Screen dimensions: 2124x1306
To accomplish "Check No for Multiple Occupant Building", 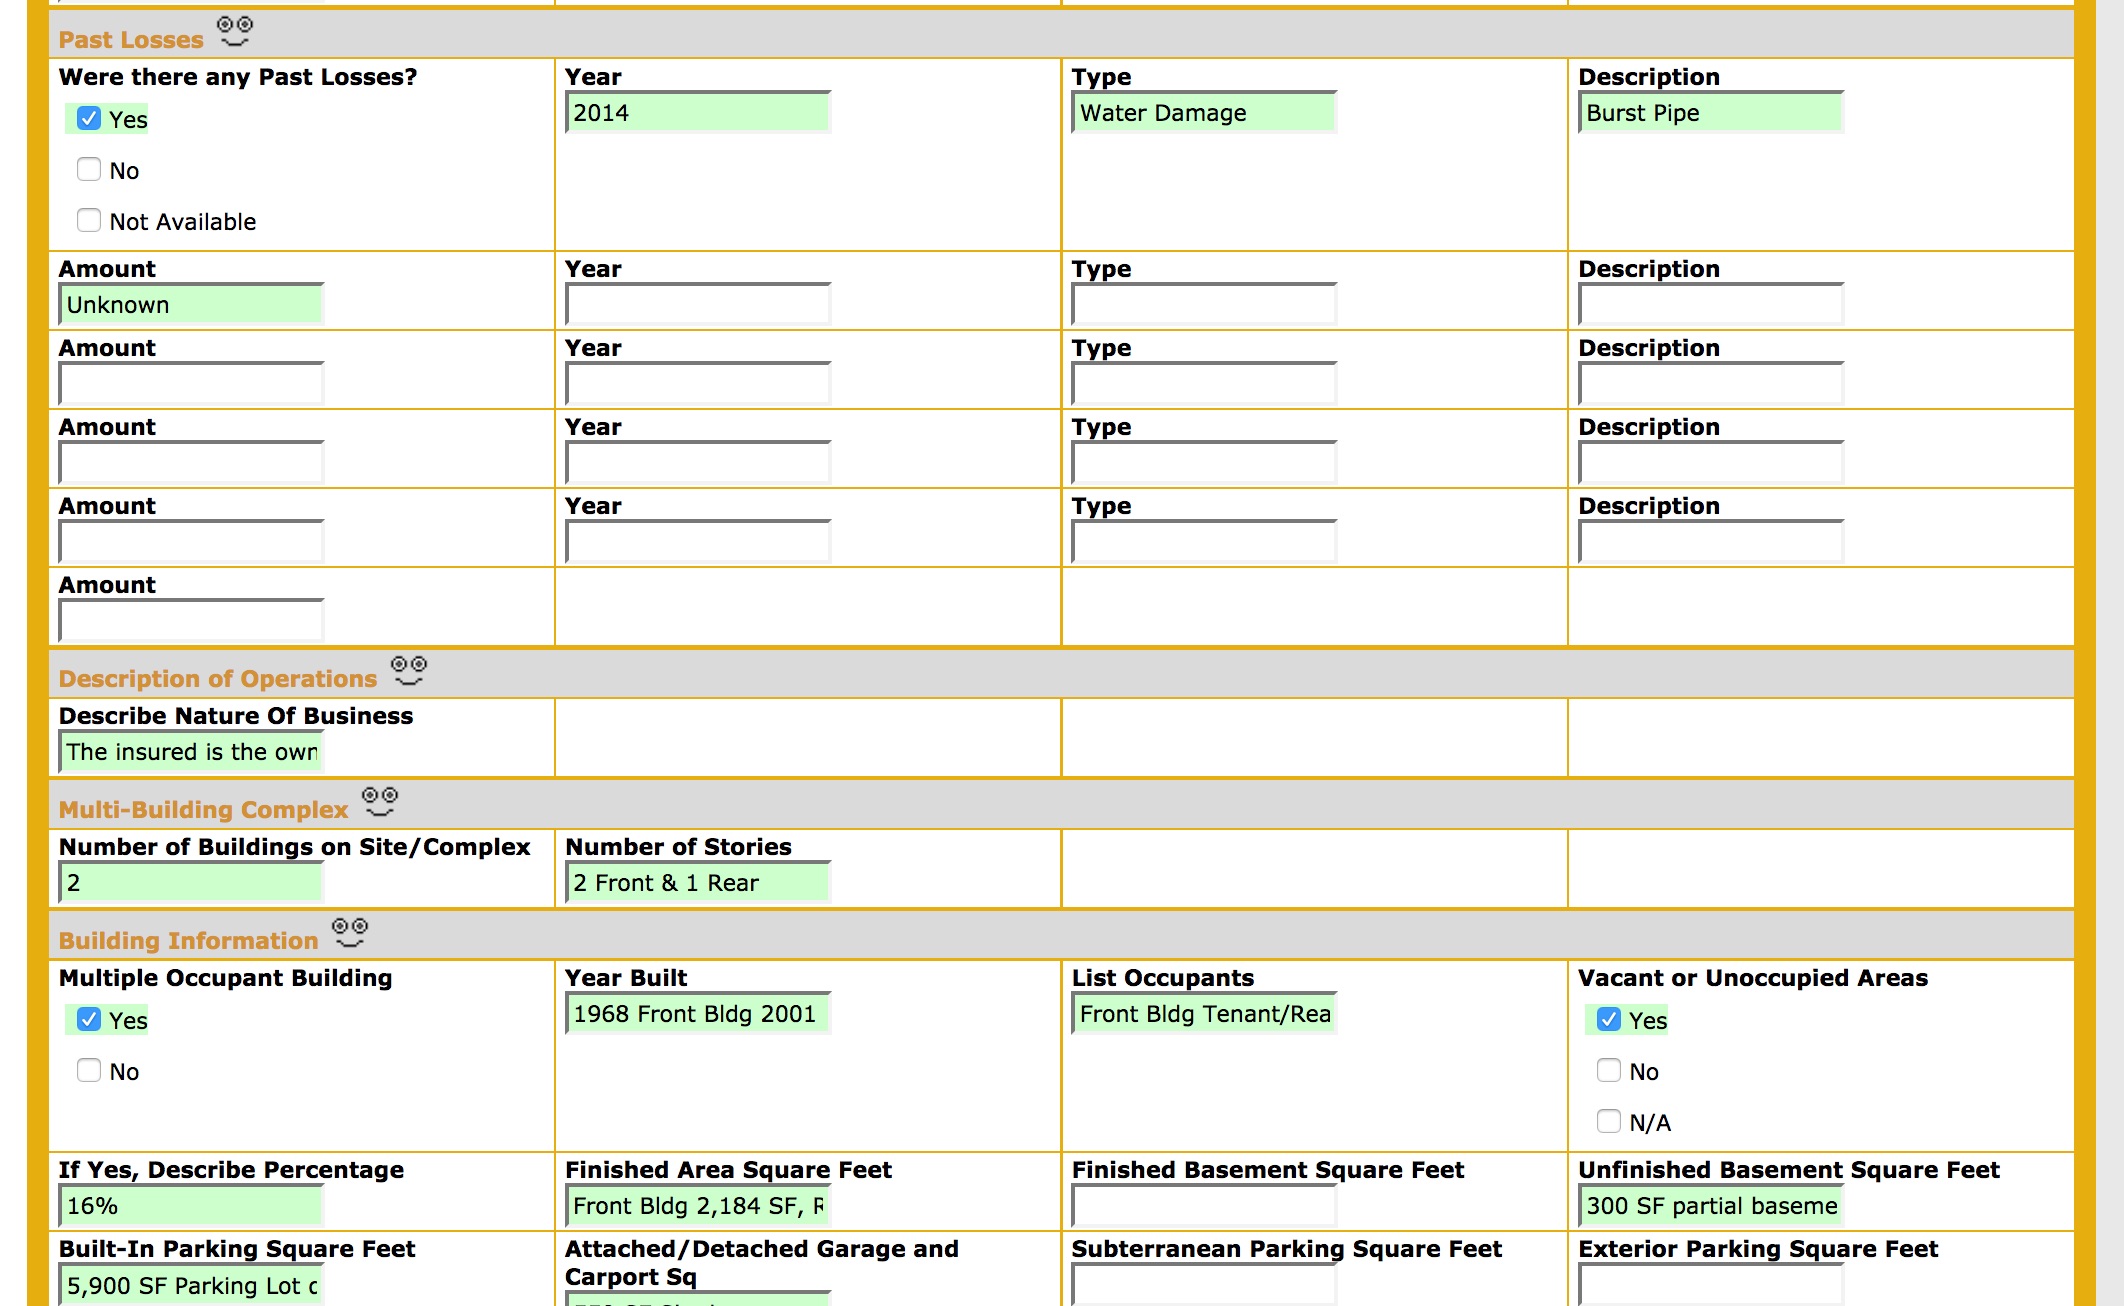I will tap(89, 1071).
